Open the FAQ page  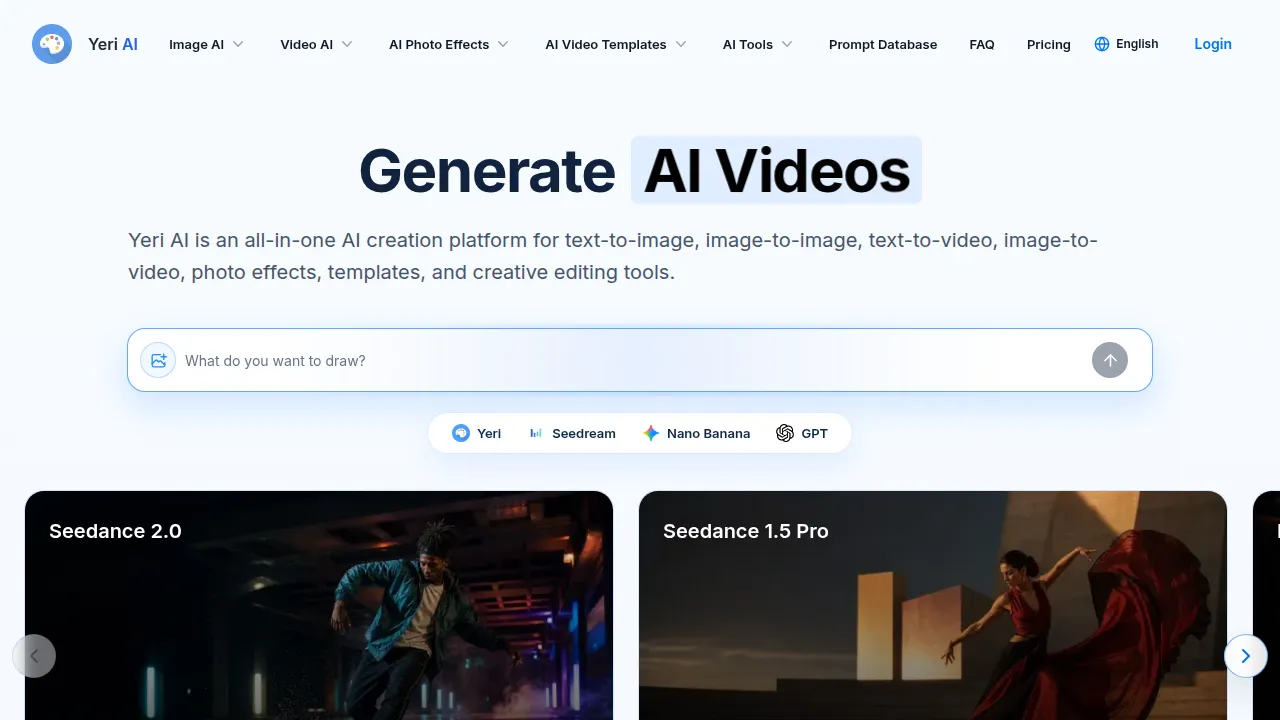click(982, 44)
